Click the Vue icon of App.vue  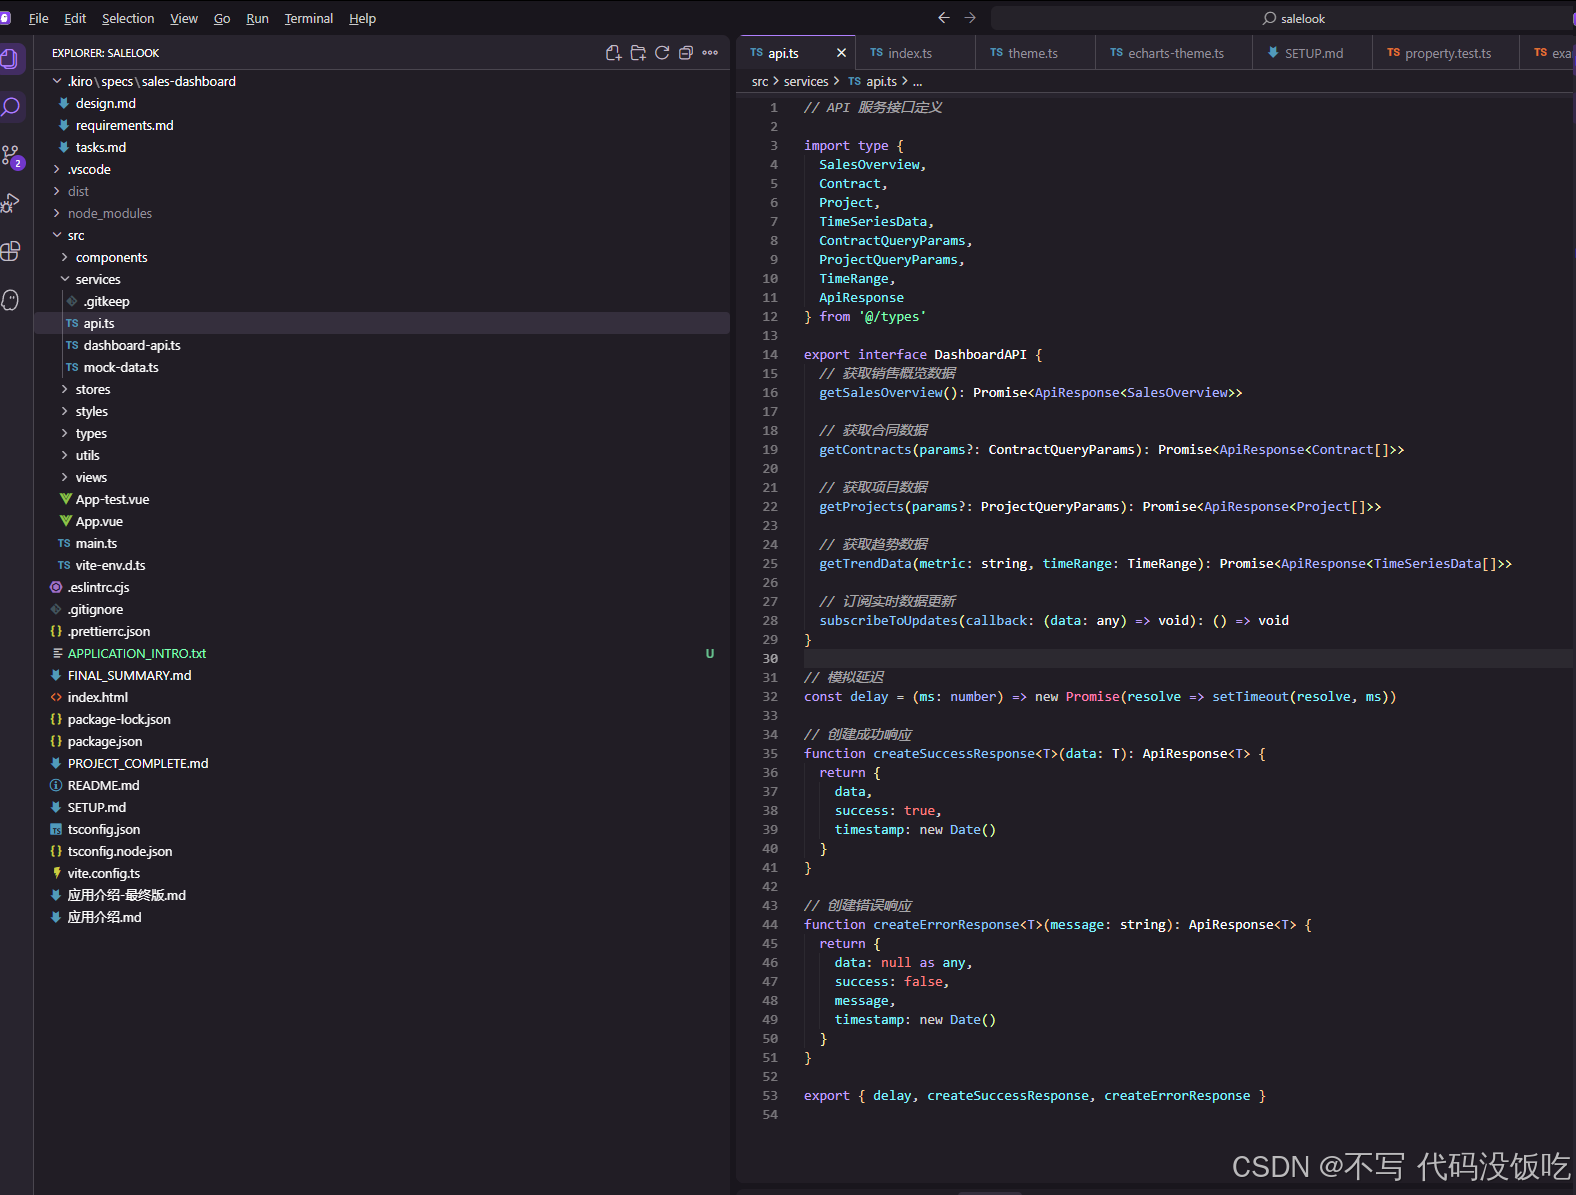[65, 521]
